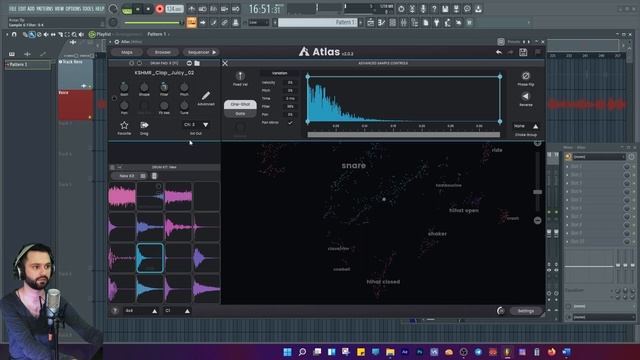The height and width of the screenshot is (360, 640).
Task: Click the FL Studio toolbar save icon
Action: pyautogui.click(x=445, y=9)
